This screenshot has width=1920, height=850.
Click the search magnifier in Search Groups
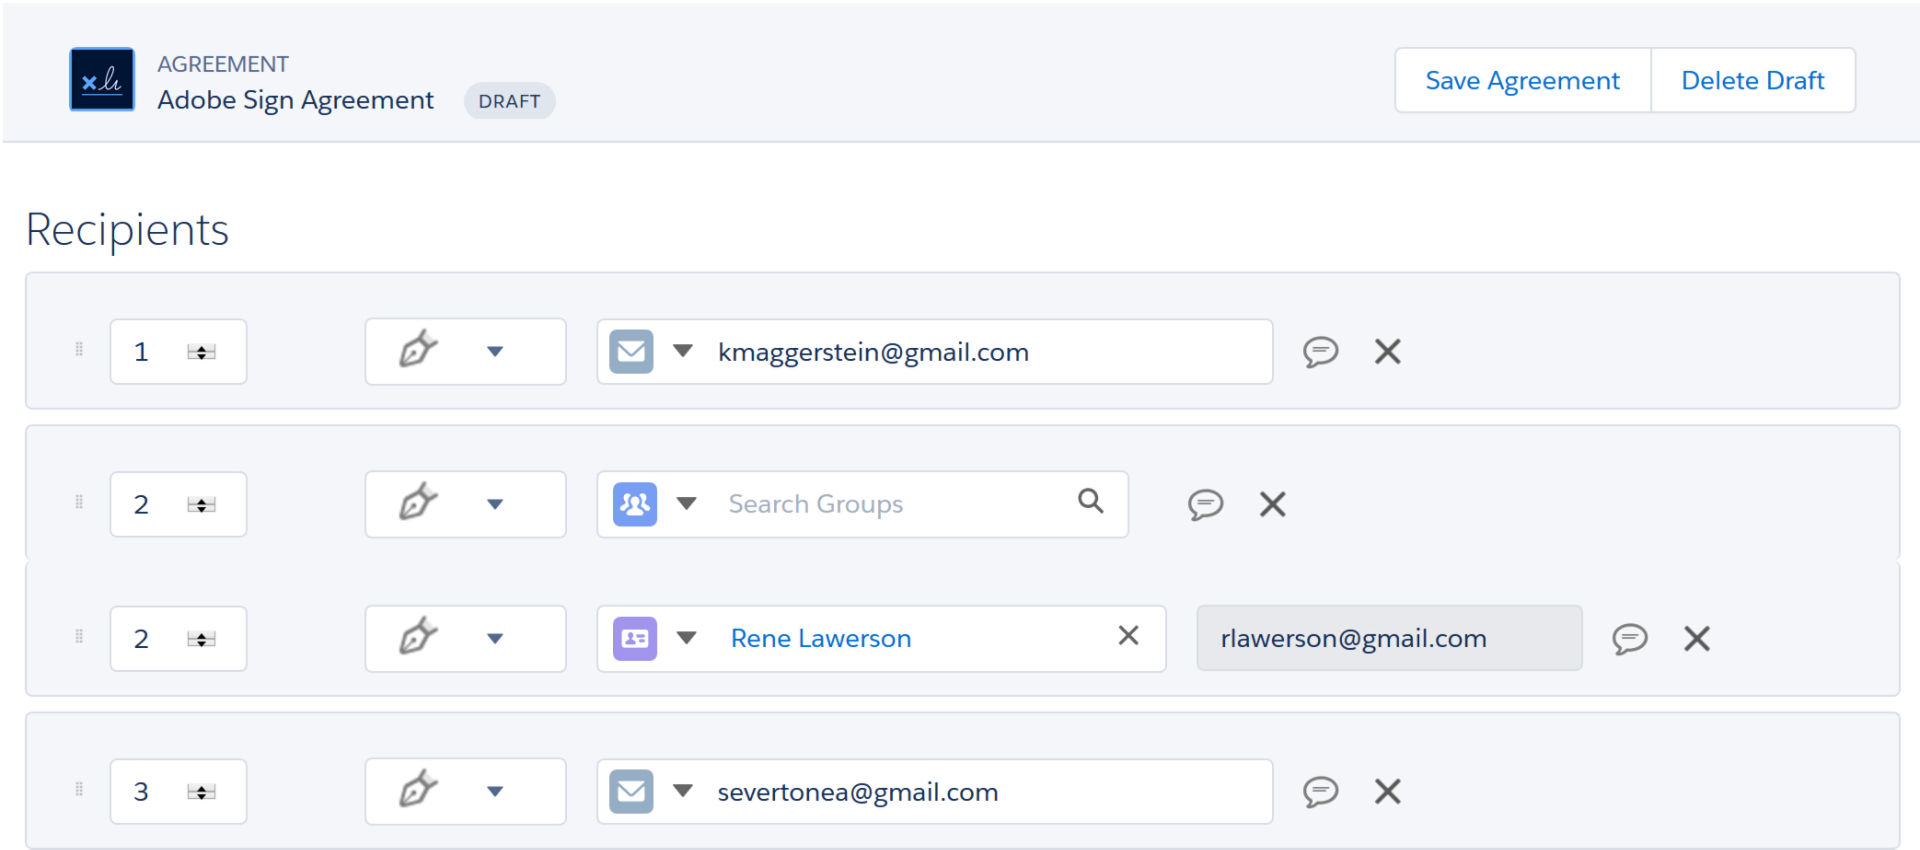(1090, 501)
